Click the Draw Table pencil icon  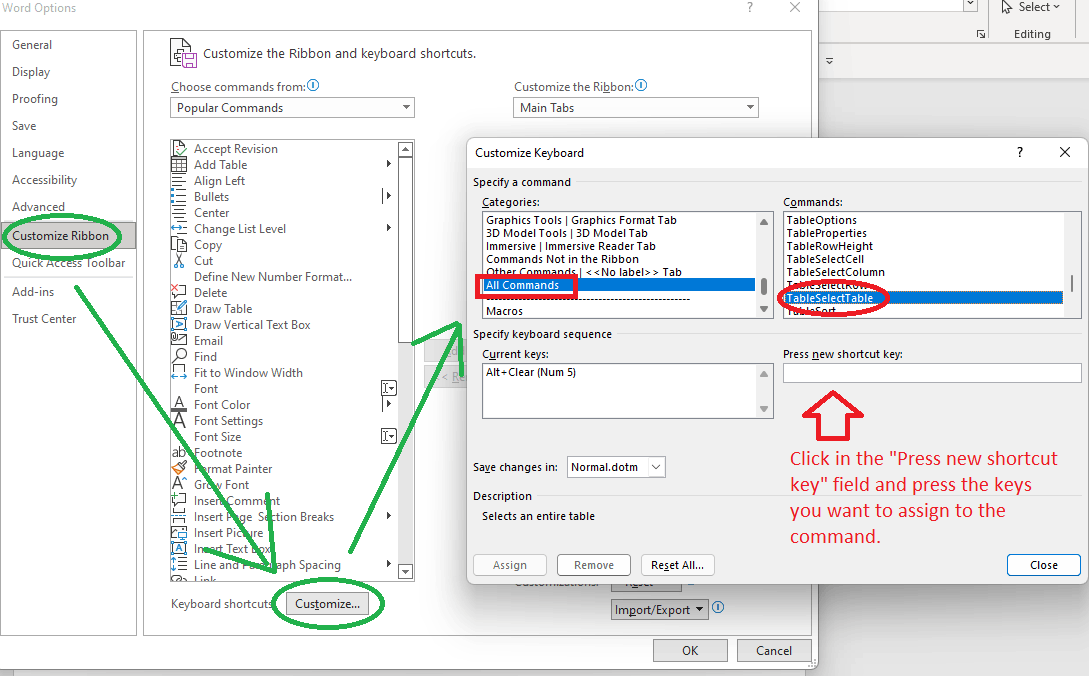[x=179, y=308]
